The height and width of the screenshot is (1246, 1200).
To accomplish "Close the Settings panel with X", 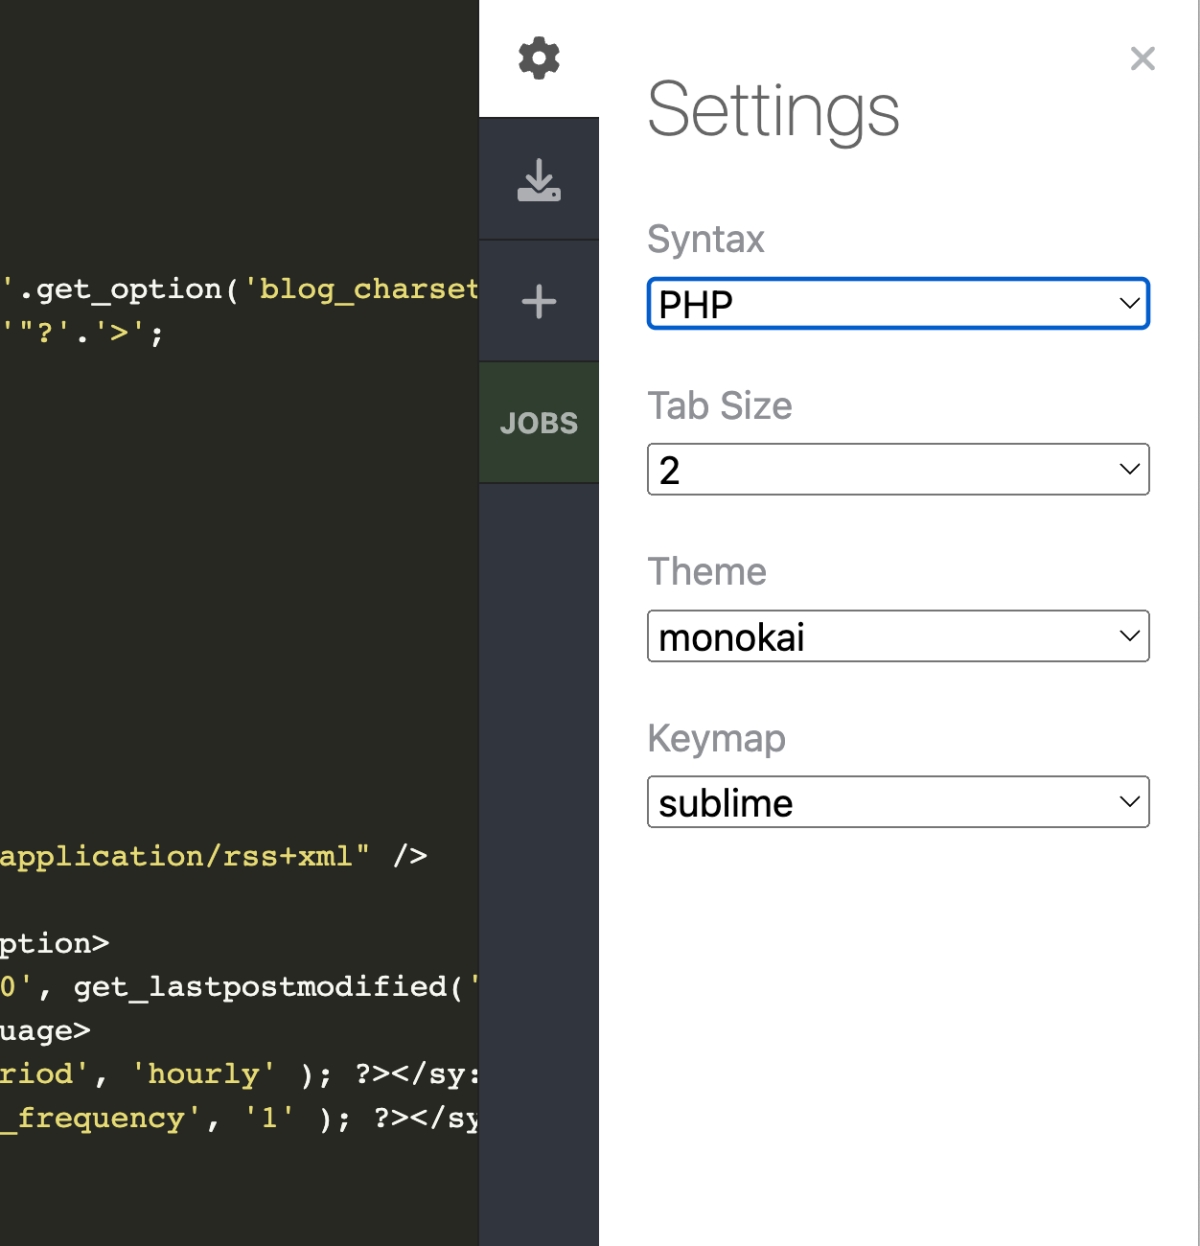I will click(1142, 59).
